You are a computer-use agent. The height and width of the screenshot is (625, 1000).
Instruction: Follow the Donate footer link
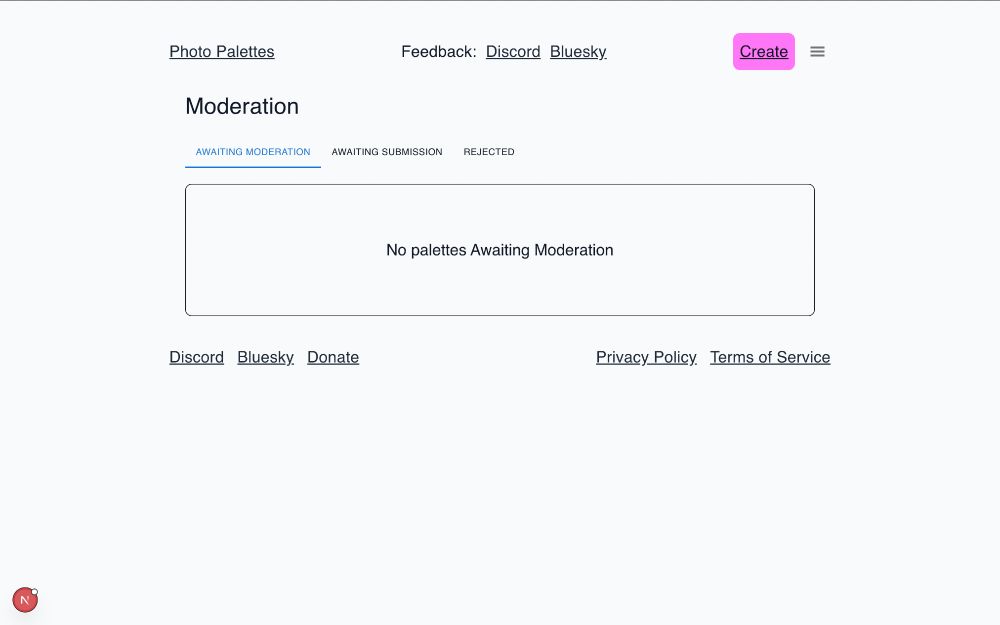(x=333, y=357)
